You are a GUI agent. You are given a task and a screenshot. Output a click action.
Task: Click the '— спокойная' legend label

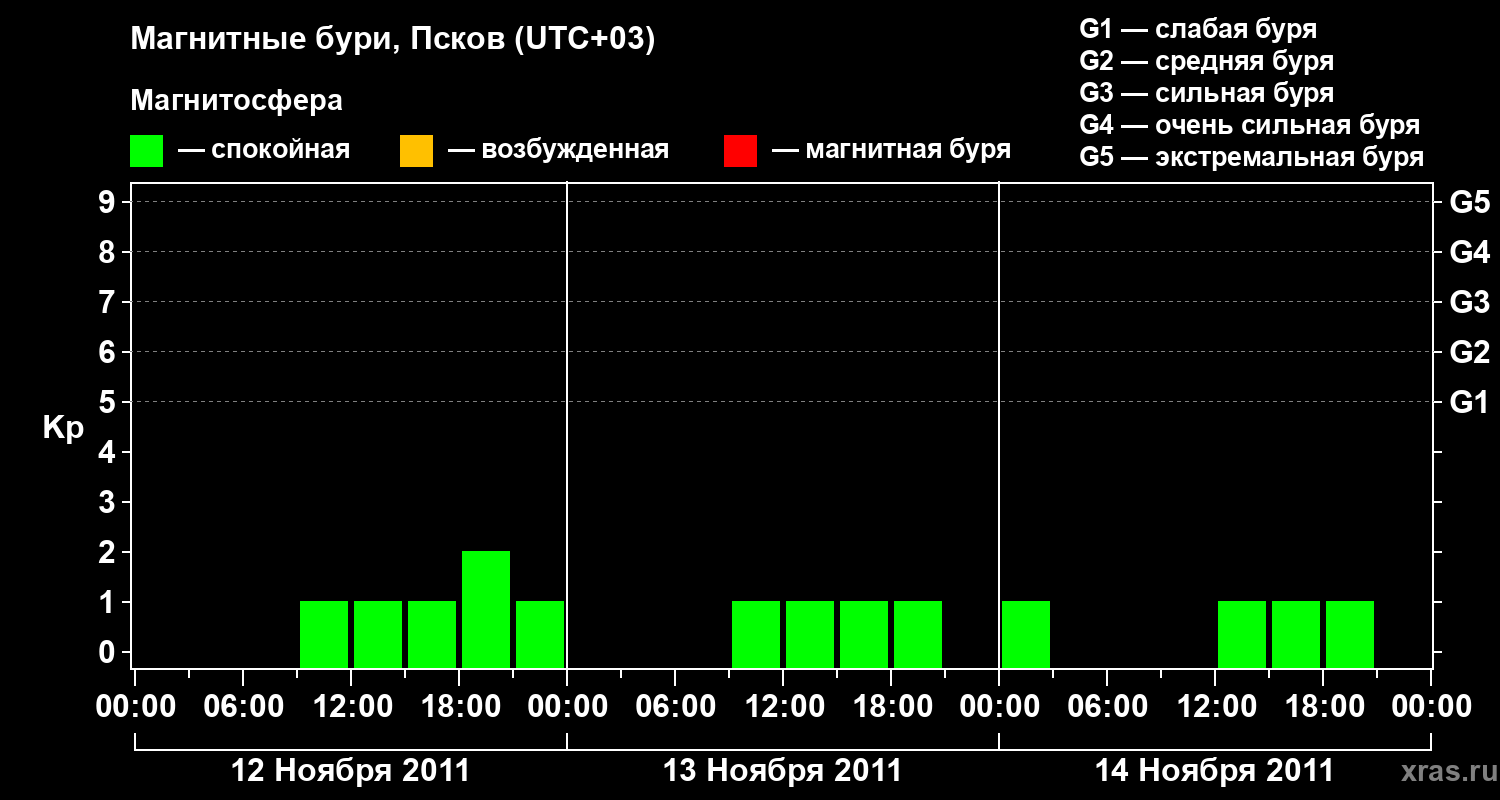tap(264, 150)
